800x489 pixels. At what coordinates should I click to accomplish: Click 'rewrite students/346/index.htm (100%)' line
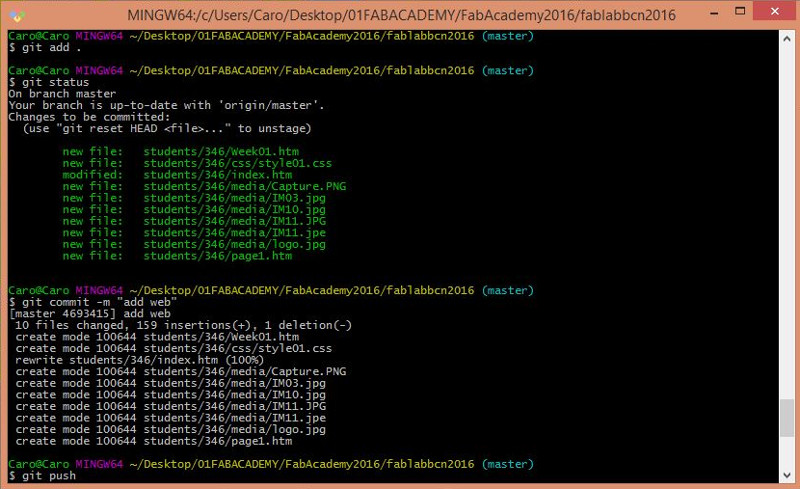pyautogui.click(x=139, y=360)
